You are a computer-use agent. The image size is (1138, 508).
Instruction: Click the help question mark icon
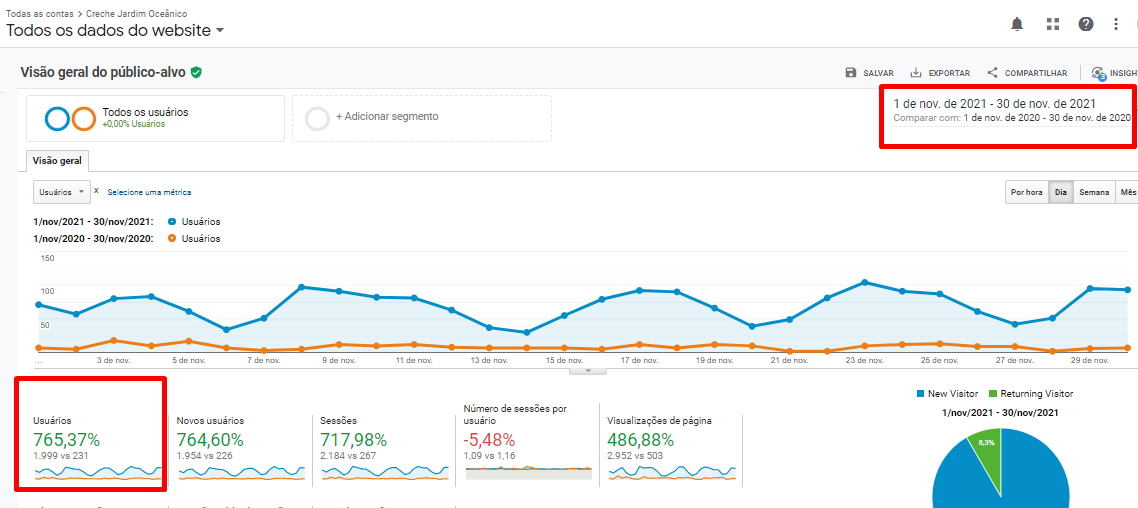[x=1086, y=24]
